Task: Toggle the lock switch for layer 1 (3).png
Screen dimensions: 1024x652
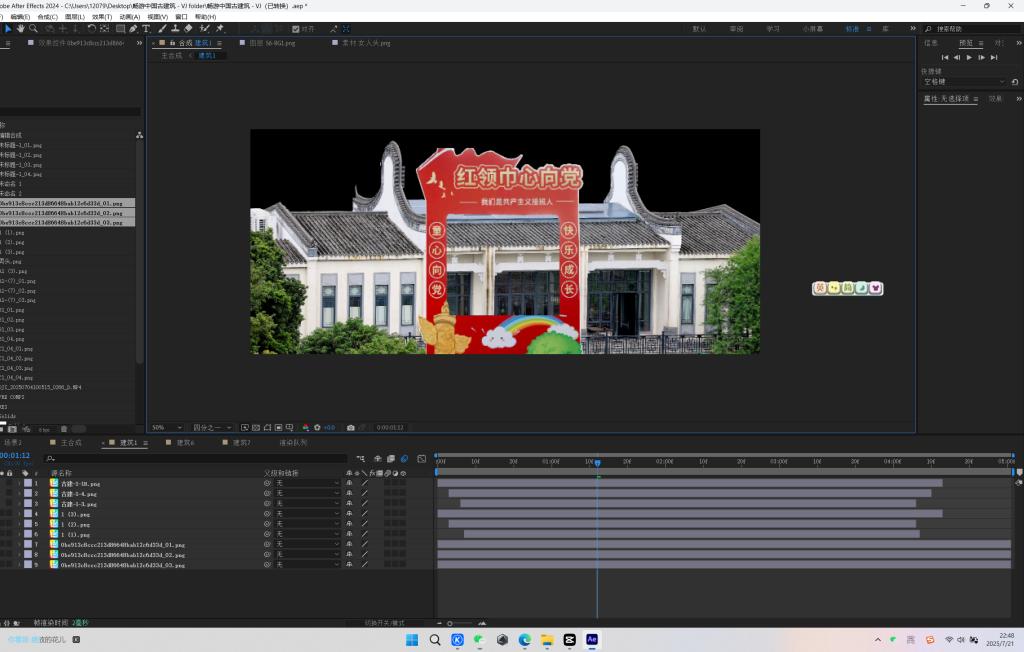Action: (x=11, y=514)
